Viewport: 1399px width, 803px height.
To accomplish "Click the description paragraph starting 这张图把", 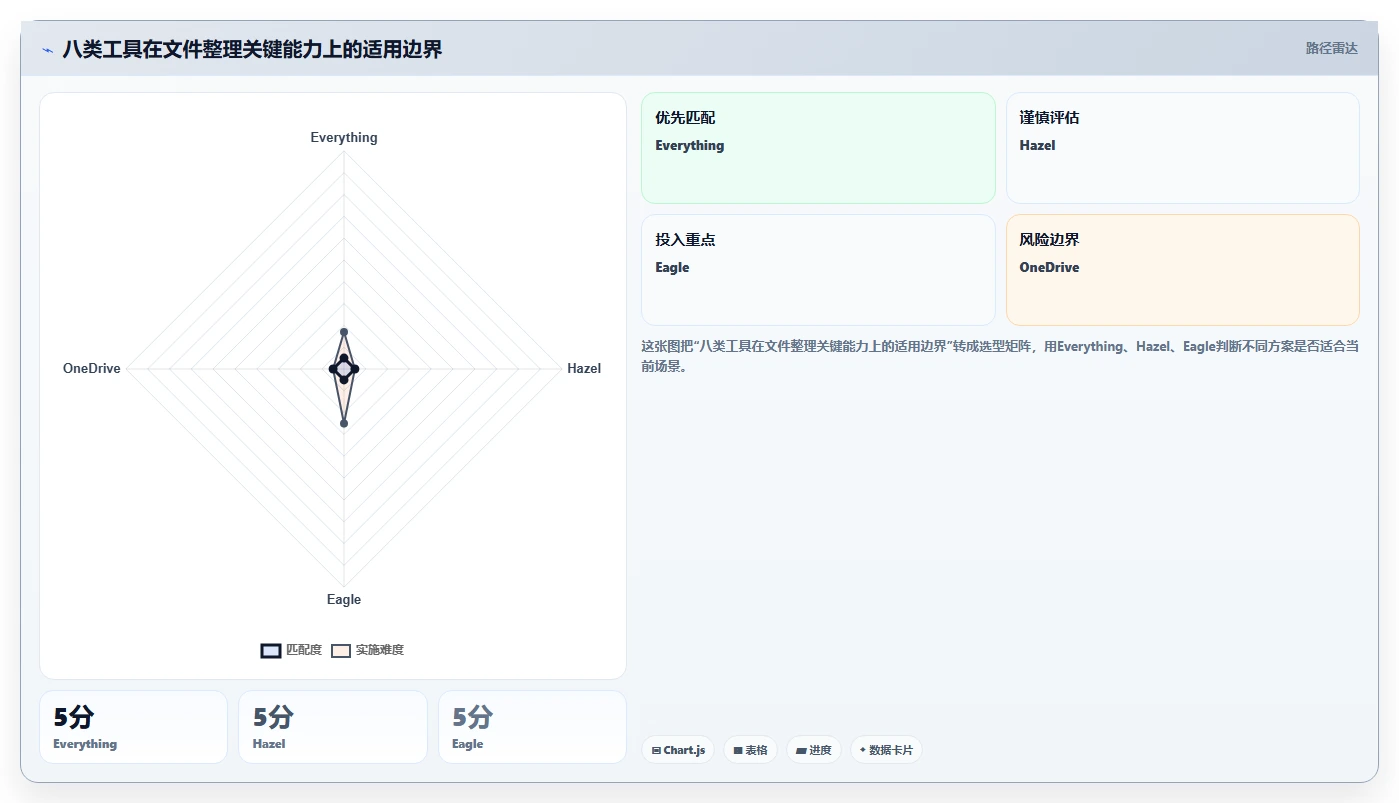I will [x=1000, y=356].
